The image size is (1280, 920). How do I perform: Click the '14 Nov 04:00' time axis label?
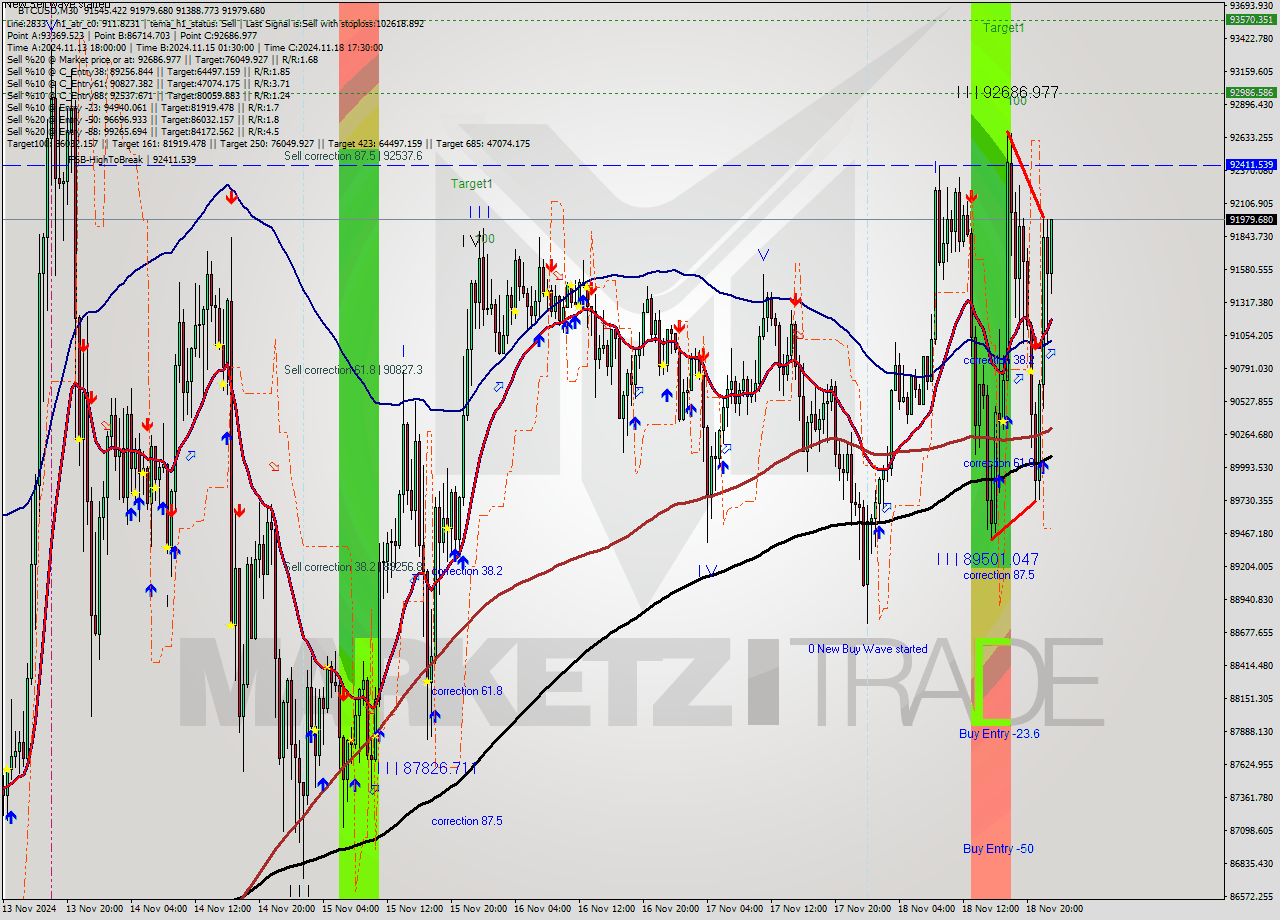159,910
